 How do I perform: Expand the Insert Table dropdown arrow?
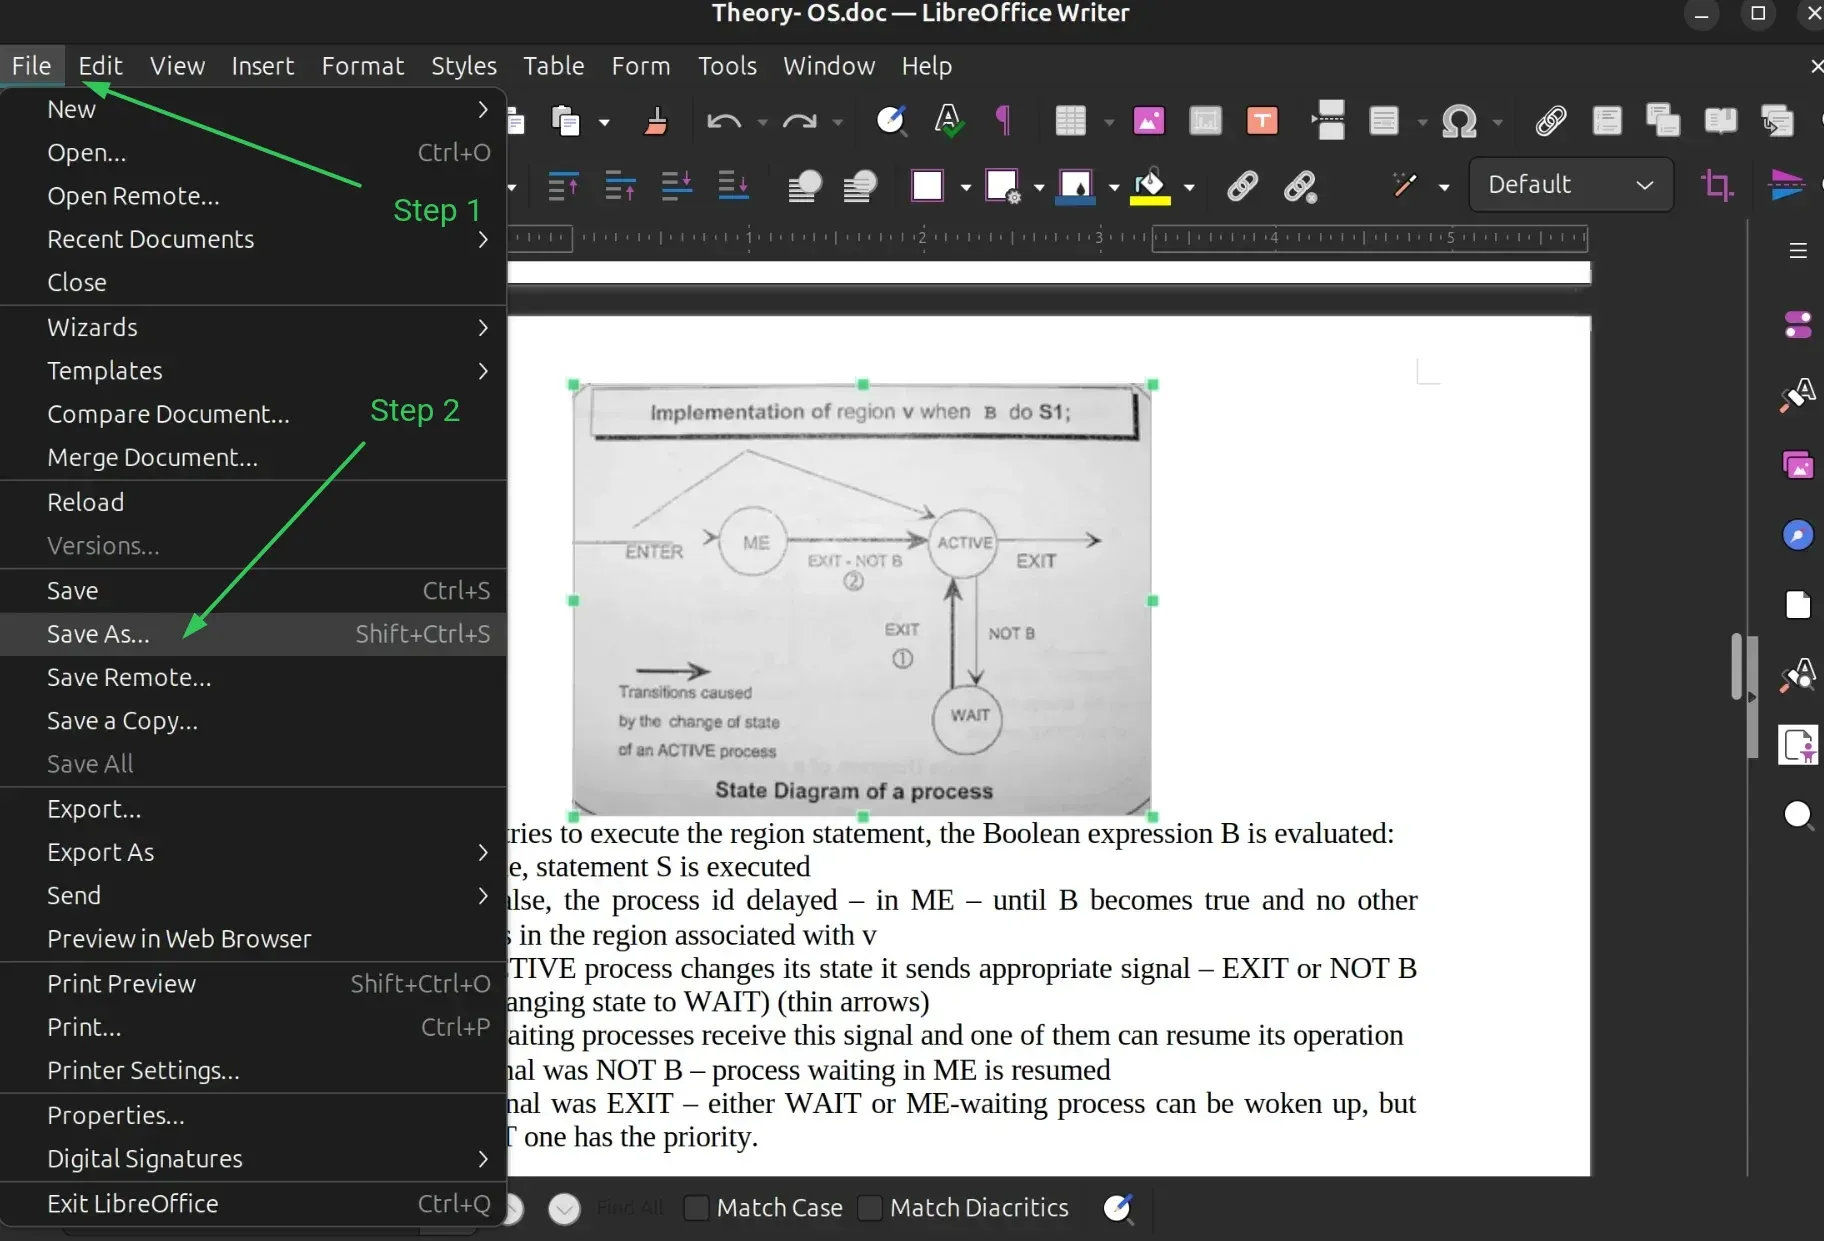pyautogui.click(x=1109, y=122)
